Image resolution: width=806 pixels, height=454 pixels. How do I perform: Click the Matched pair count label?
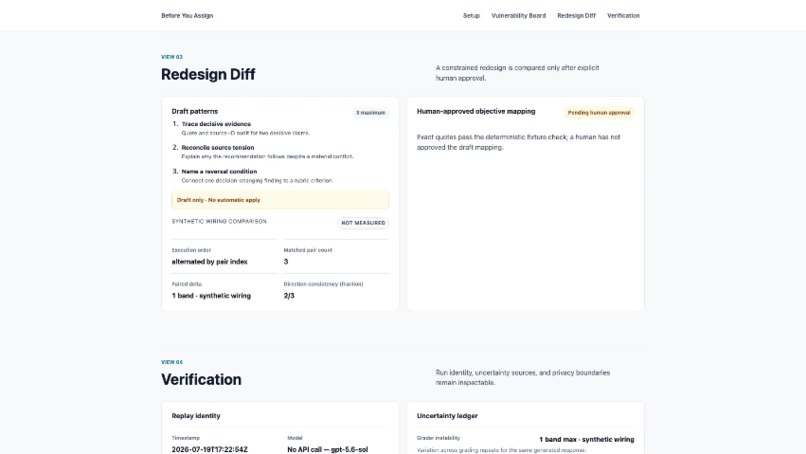coord(308,250)
